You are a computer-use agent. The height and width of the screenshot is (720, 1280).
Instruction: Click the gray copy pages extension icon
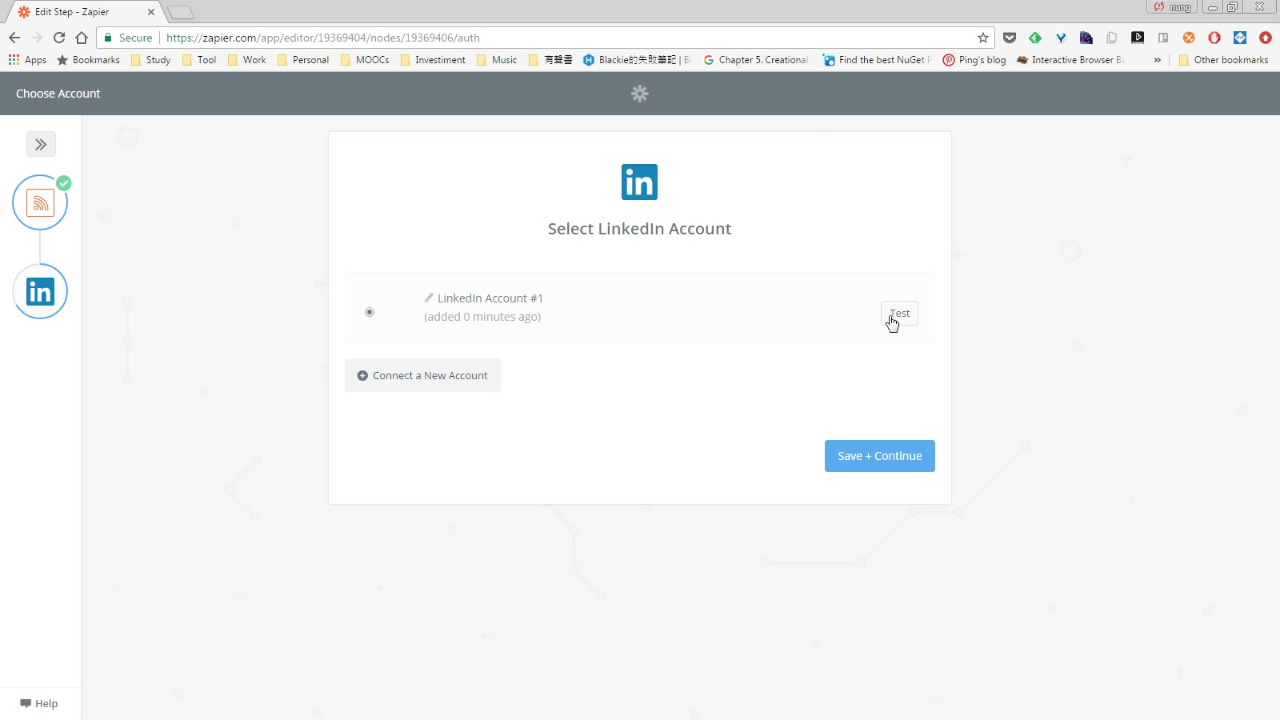pyautogui.click(x=1112, y=38)
